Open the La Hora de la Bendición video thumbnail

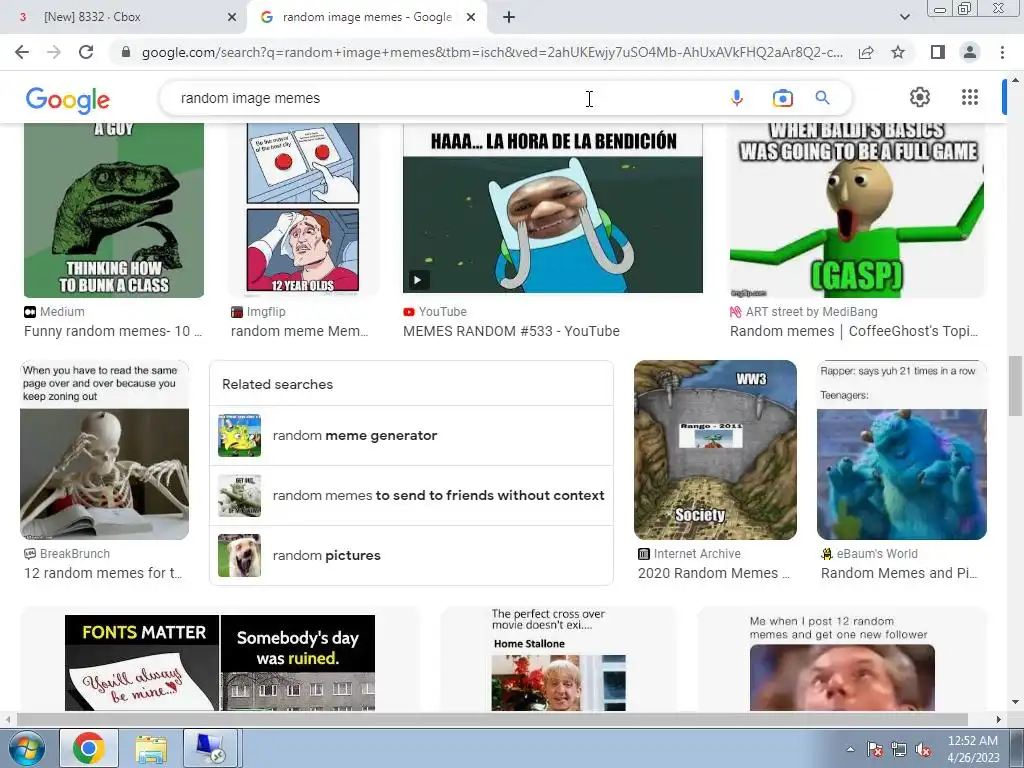(x=552, y=208)
